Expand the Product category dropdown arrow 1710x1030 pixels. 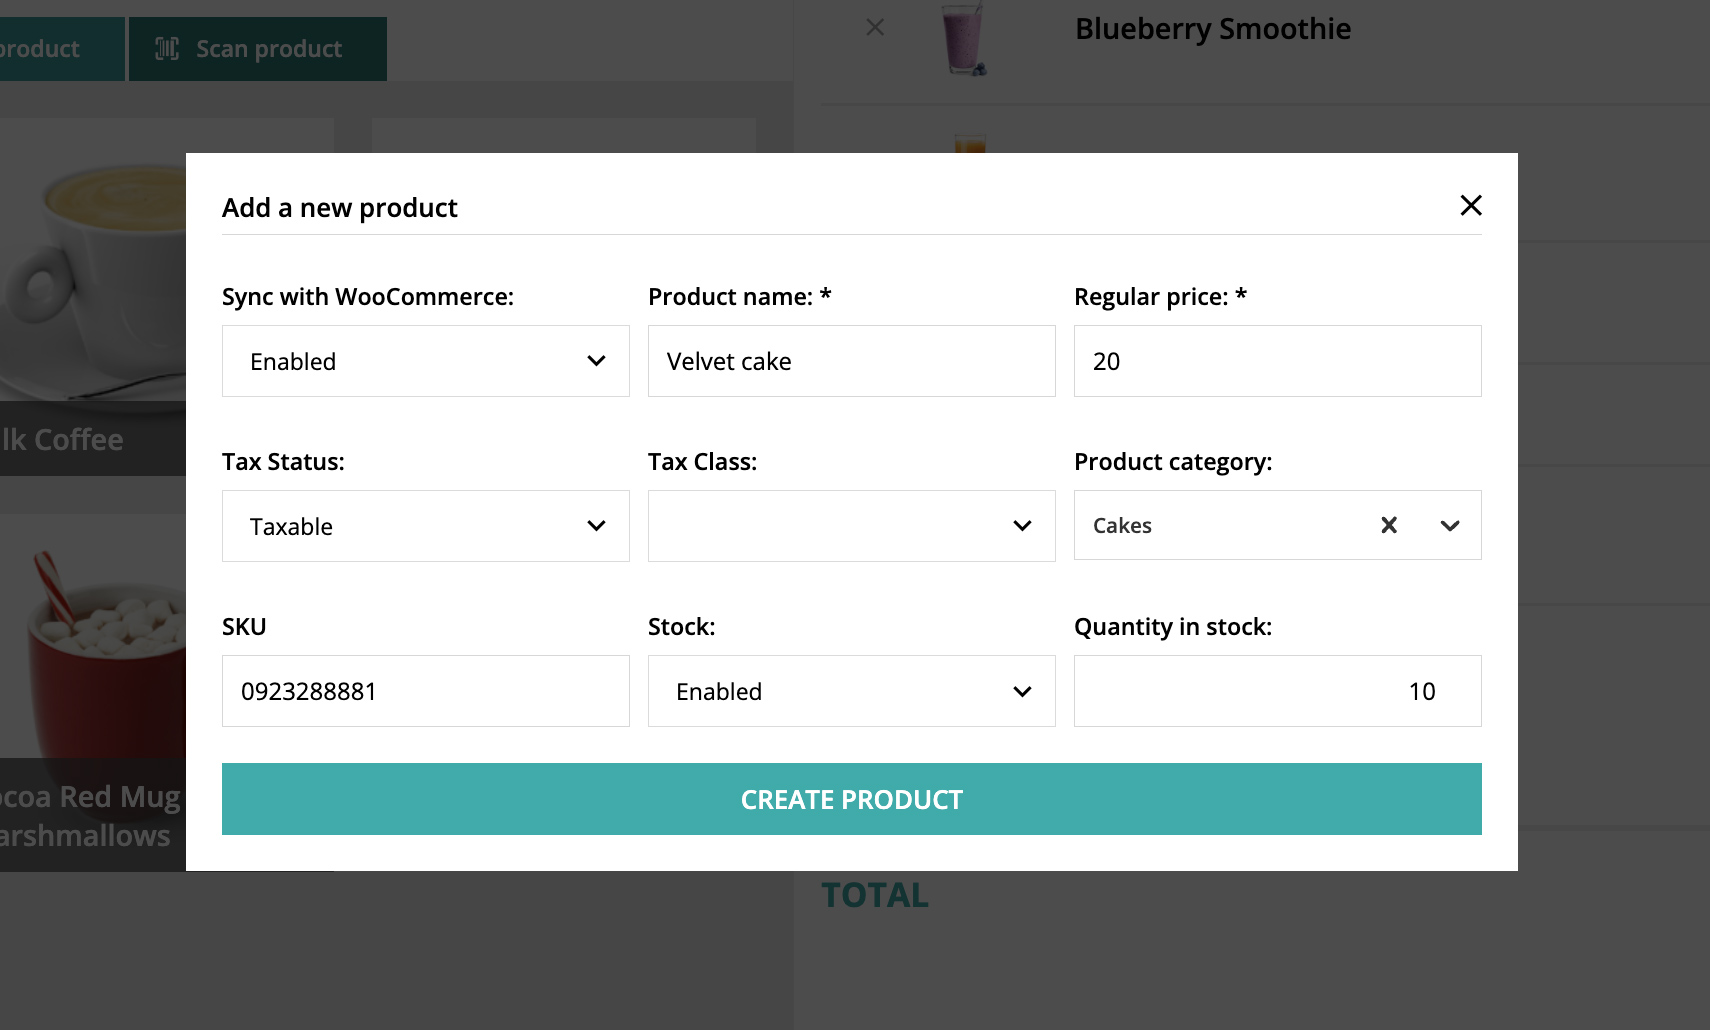pos(1450,526)
